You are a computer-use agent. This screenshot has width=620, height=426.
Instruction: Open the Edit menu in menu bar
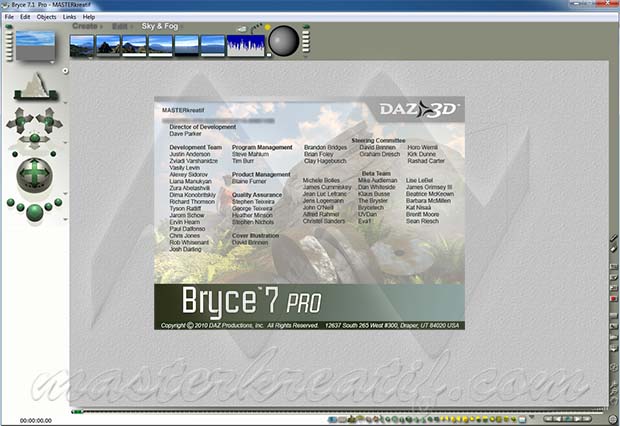pos(25,17)
